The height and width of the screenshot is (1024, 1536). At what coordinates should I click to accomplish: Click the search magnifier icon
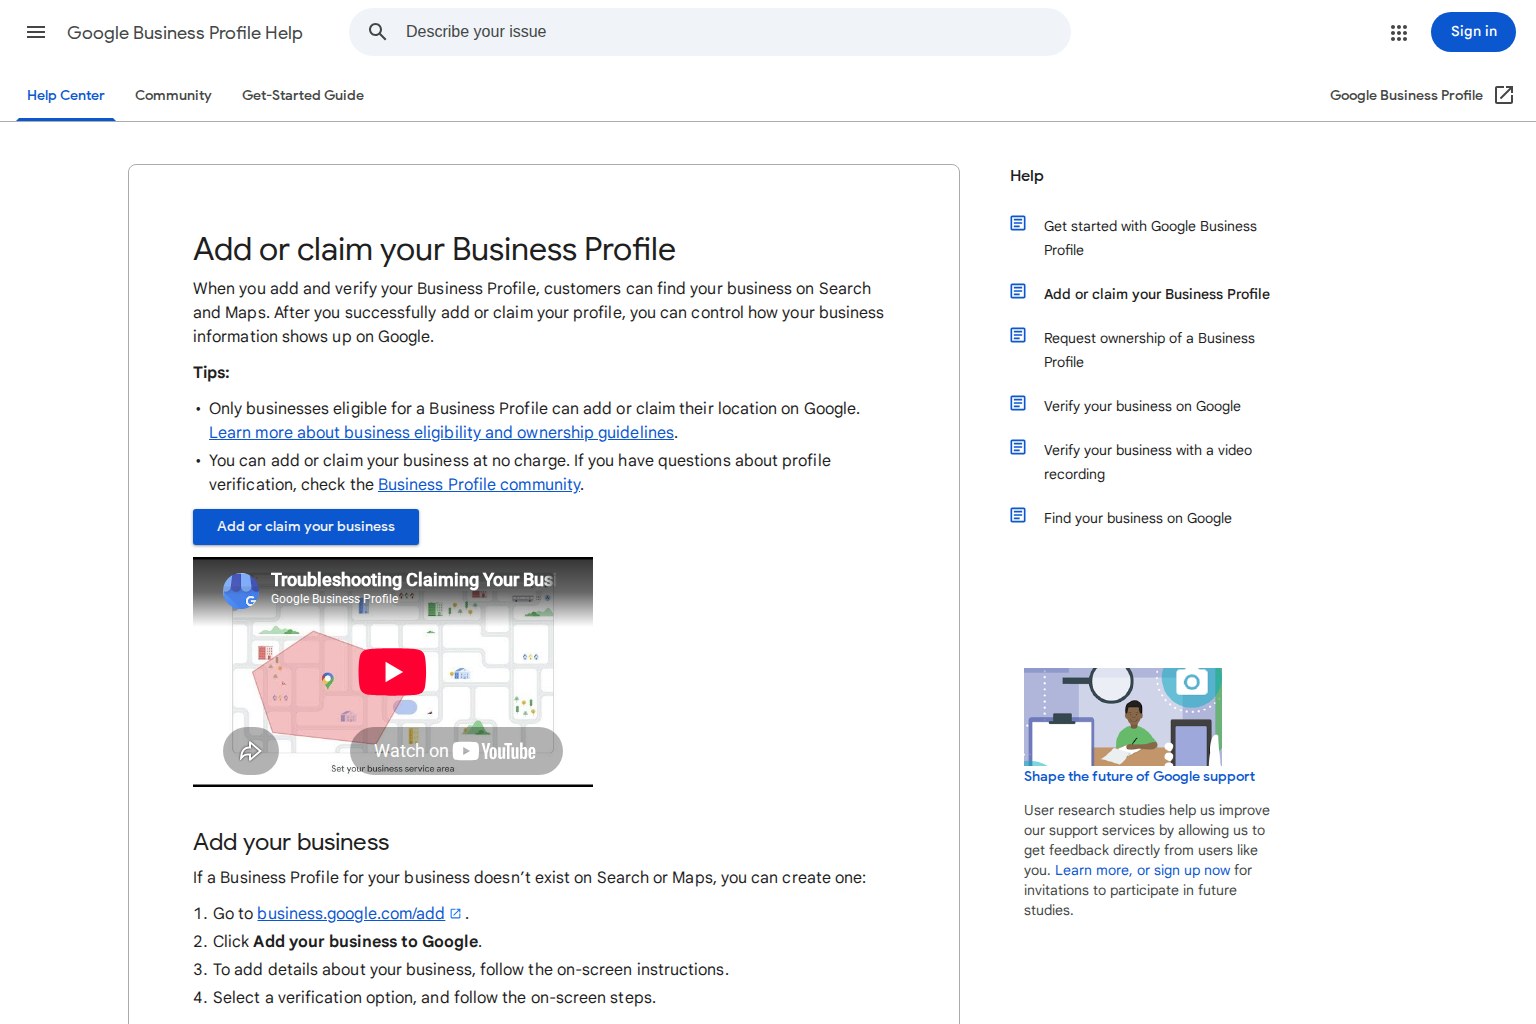click(x=377, y=32)
